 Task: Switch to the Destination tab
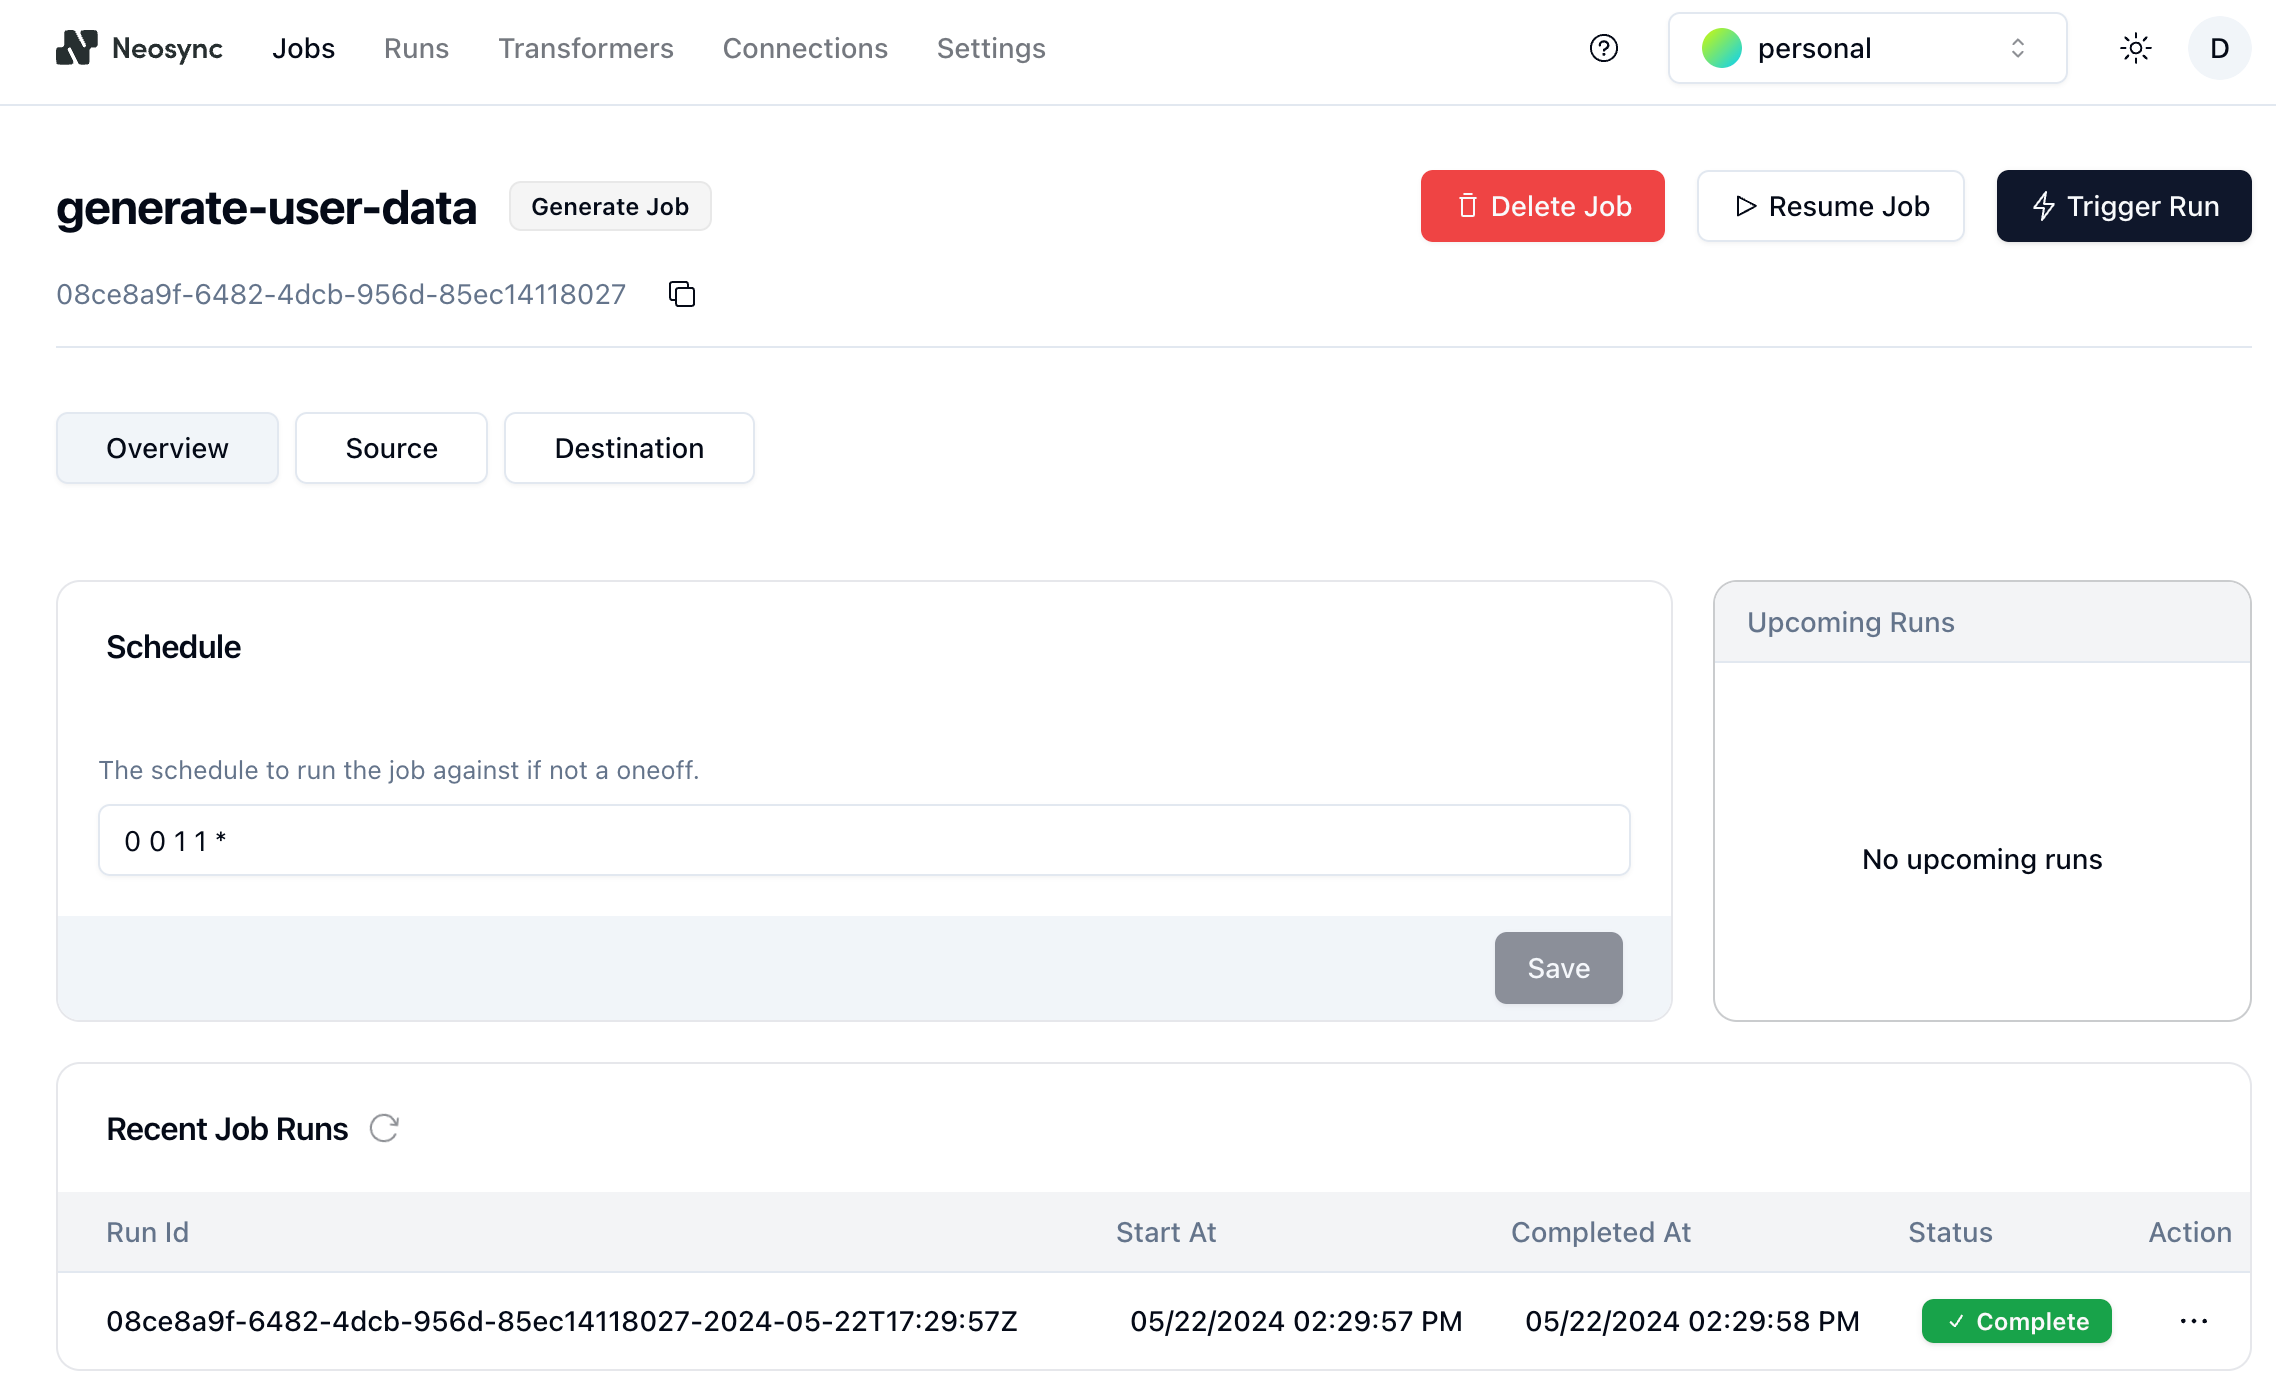[629, 448]
